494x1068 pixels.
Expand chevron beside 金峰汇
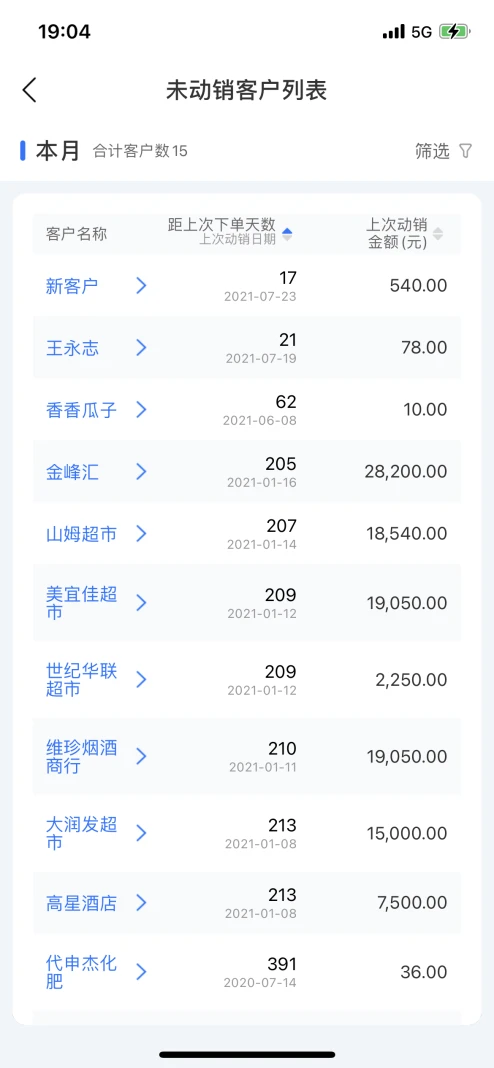141,471
